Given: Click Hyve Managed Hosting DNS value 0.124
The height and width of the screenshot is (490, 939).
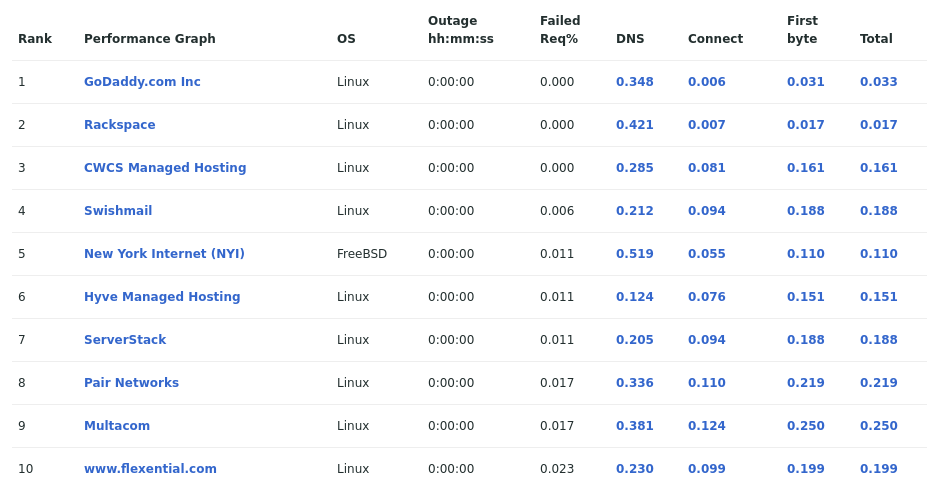Looking at the screenshot, I should (x=635, y=297).
